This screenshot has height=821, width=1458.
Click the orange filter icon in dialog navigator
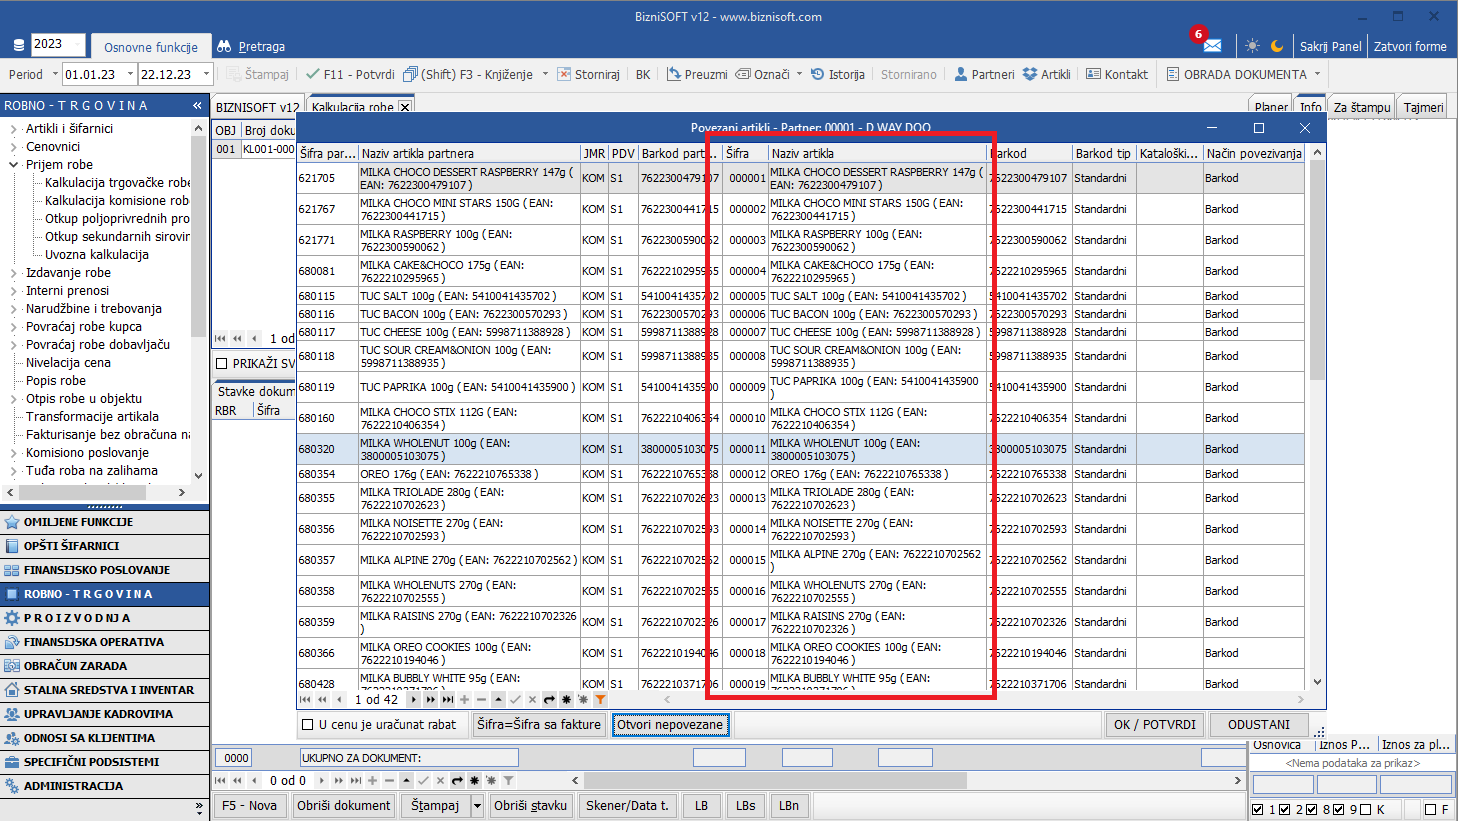pos(600,700)
